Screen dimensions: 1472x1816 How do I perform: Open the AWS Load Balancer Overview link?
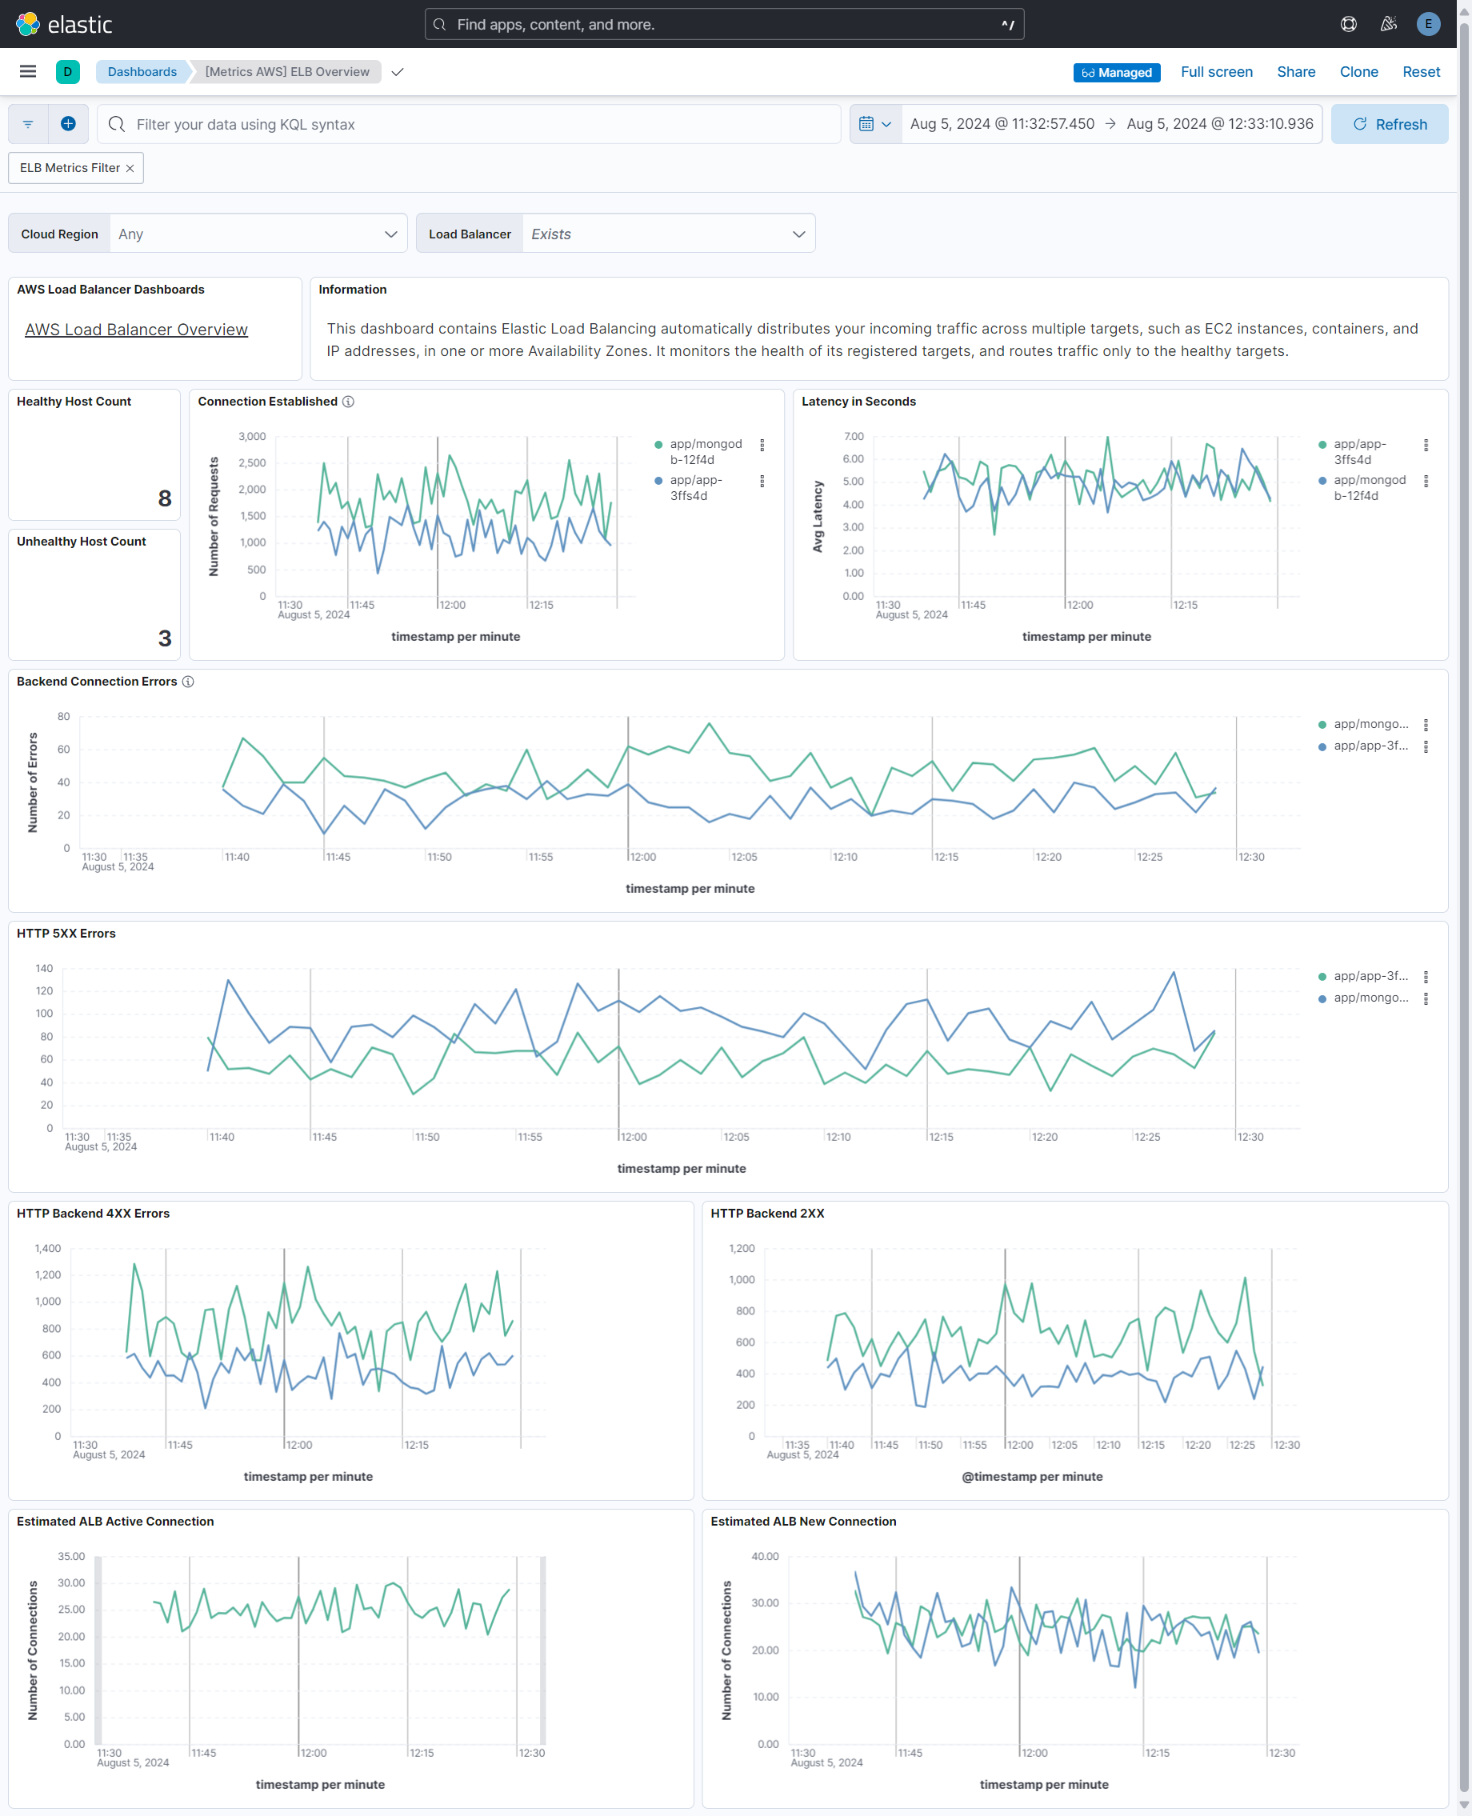point(136,330)
